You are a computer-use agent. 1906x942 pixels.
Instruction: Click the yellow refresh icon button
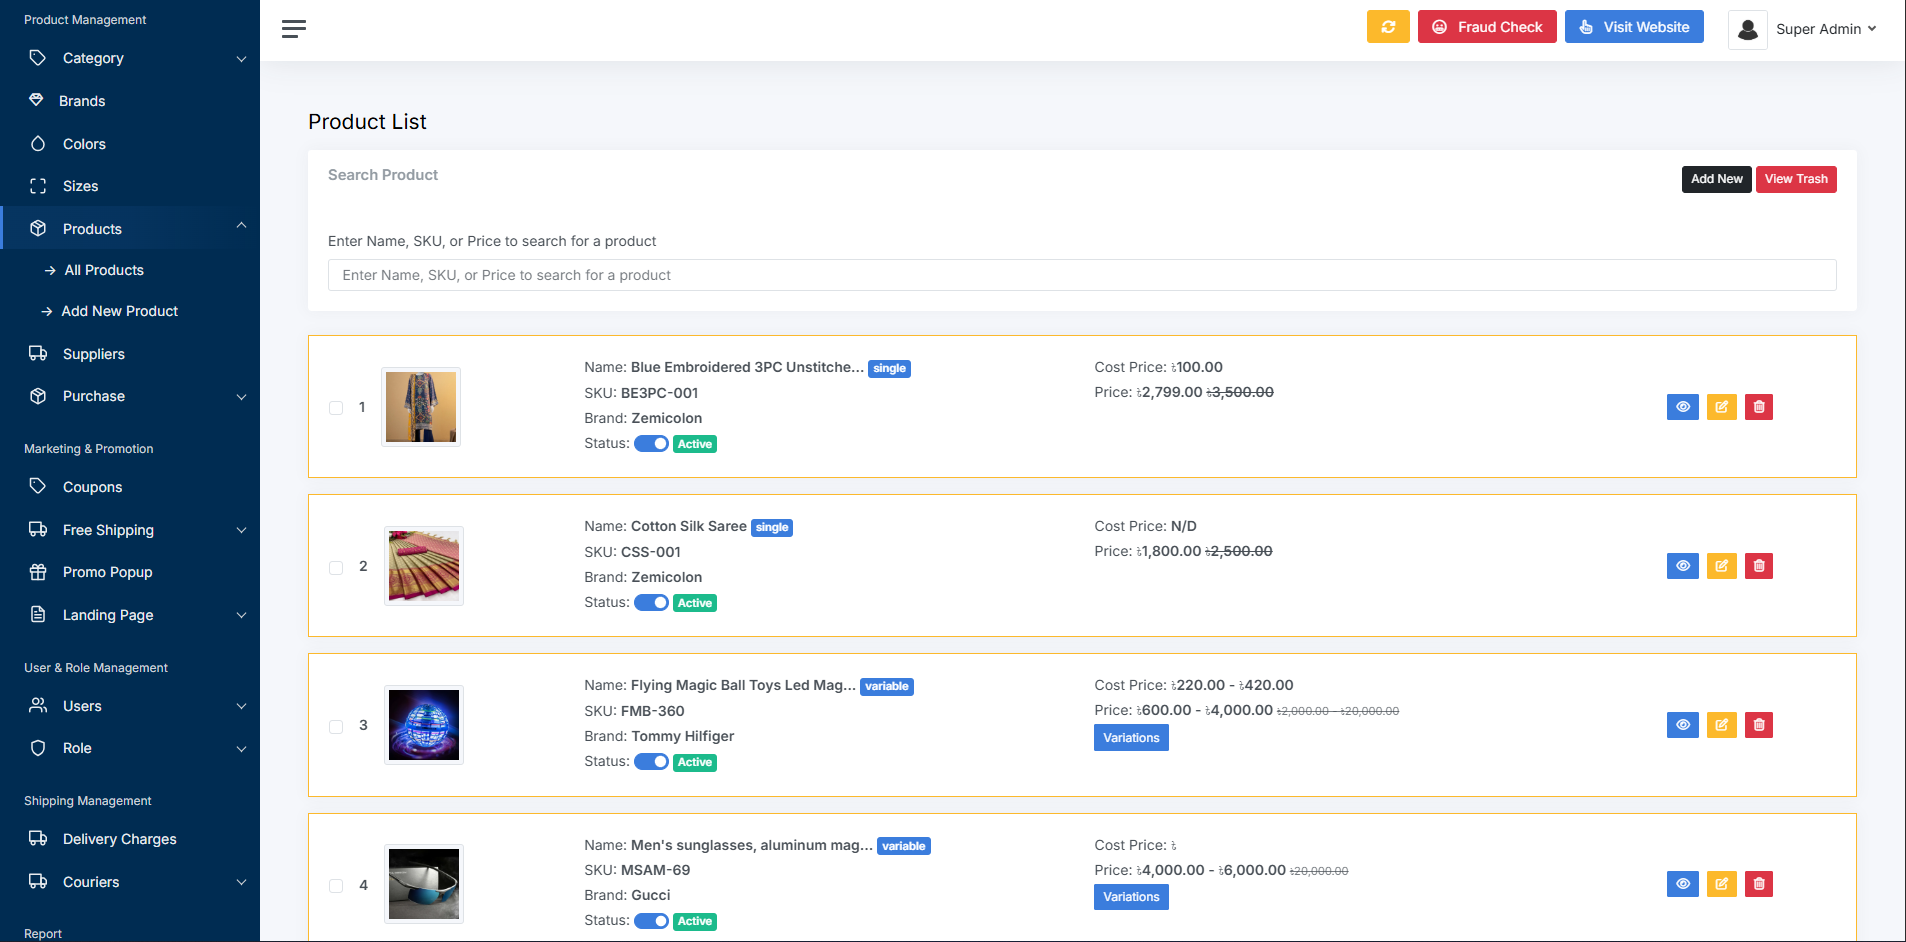pyautogui.click(x=1387, y=27)
